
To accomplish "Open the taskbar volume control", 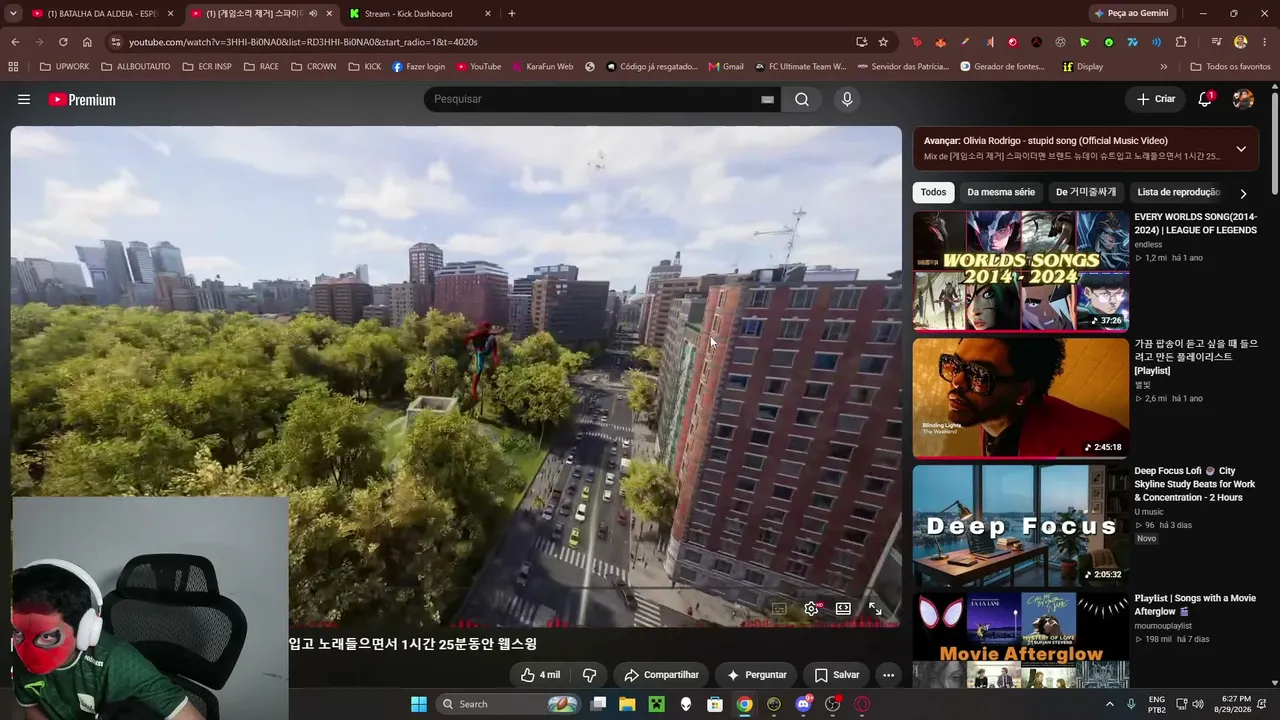I will point(1198,704).
